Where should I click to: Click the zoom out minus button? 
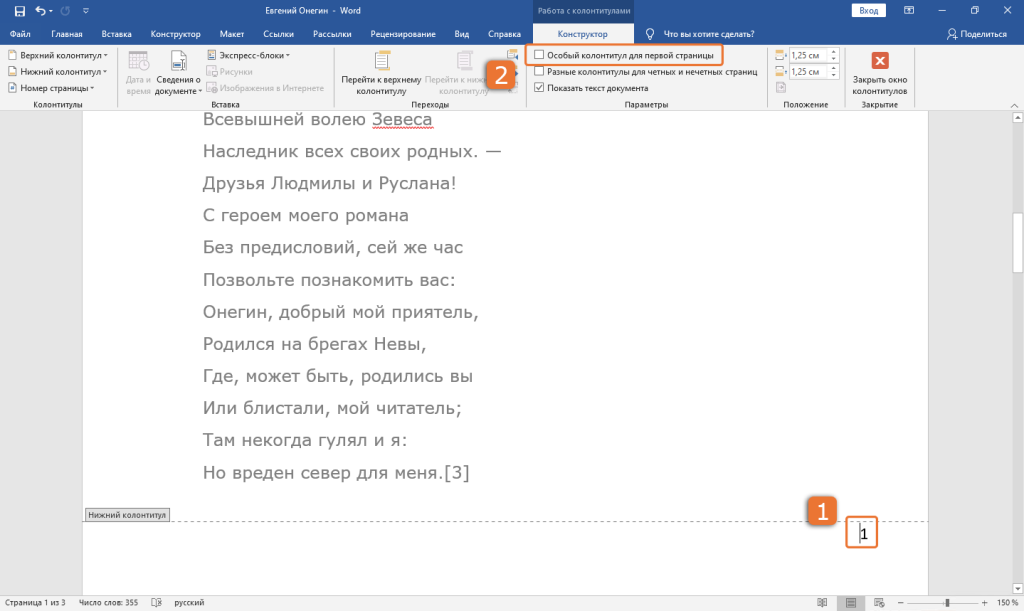tap(901, 603)
